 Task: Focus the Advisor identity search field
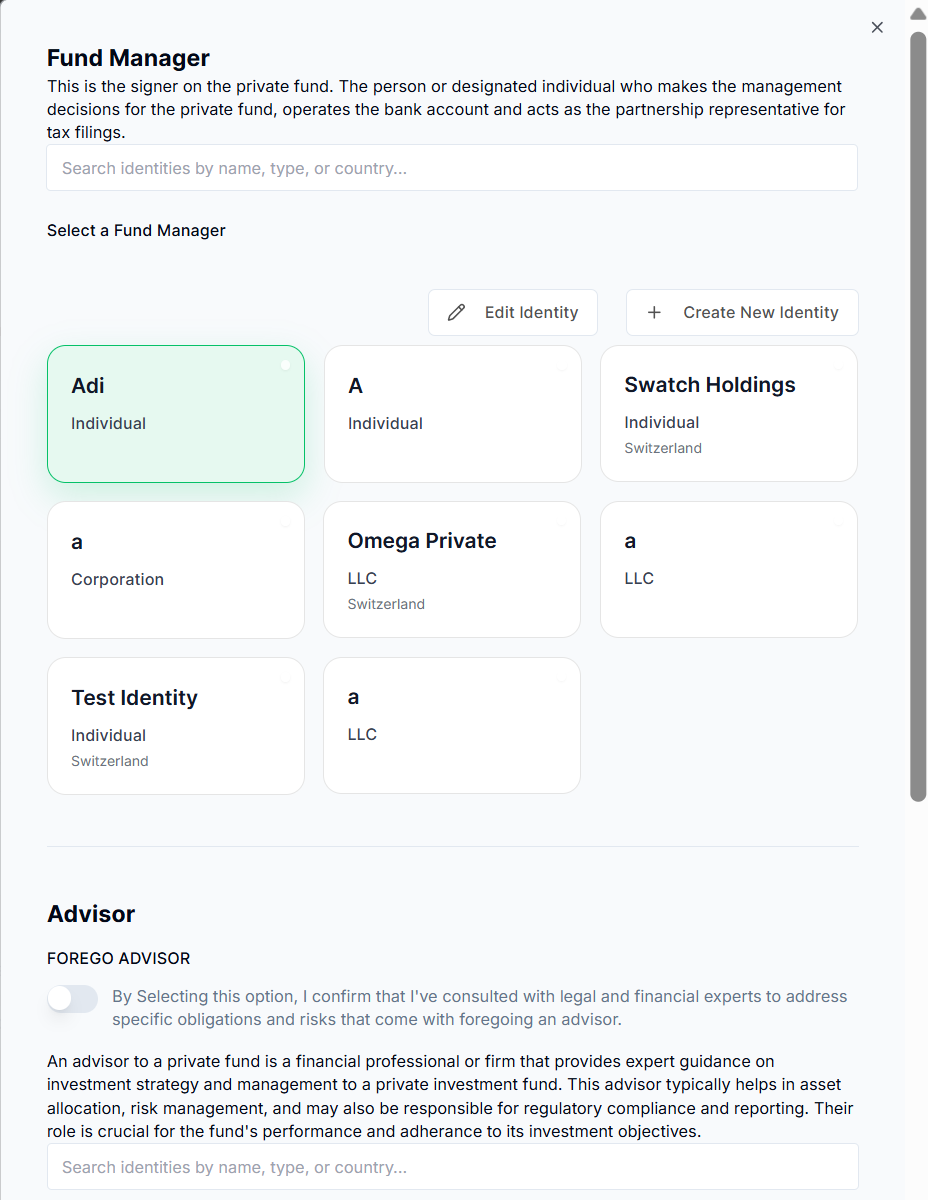click(452, 1167)
